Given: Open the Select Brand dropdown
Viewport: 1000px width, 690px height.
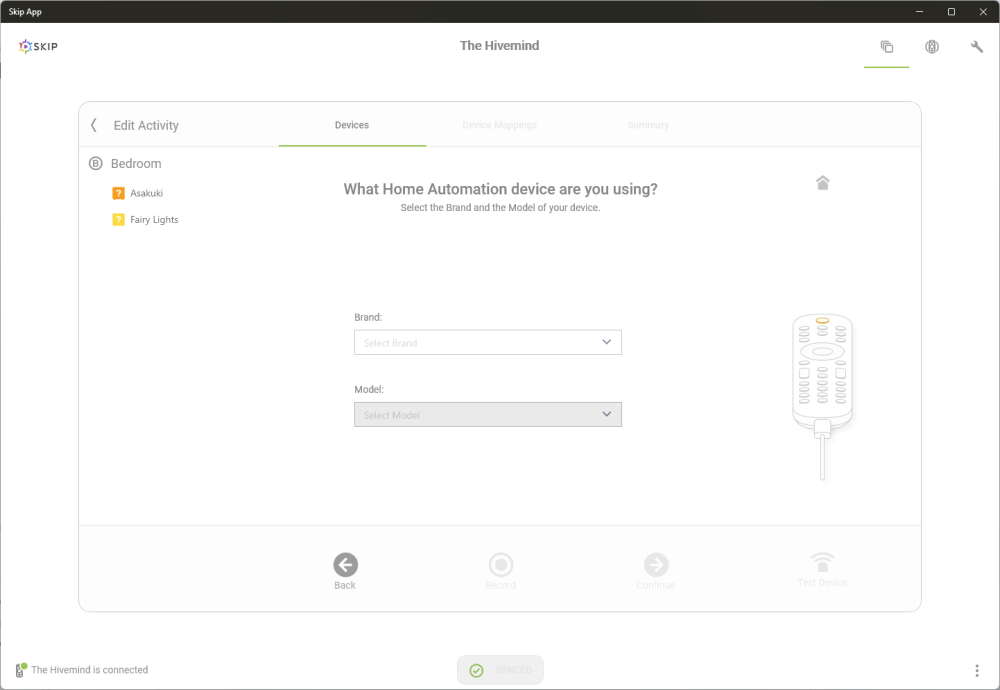Looking at the screenshot, I should click(x=488, y=342).
